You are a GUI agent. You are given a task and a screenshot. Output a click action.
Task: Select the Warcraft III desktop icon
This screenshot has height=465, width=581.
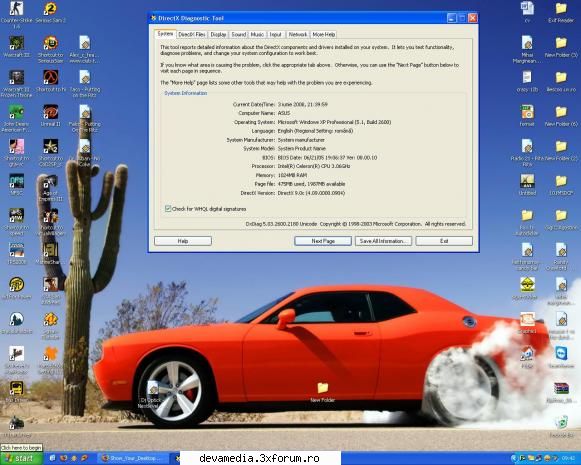(16, 43)
